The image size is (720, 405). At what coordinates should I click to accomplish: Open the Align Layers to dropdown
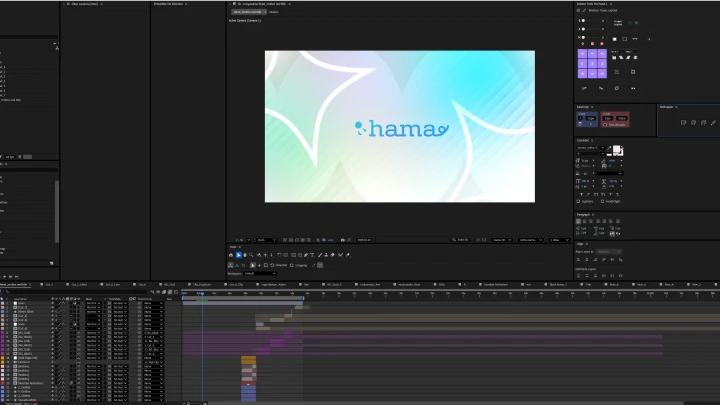coord(609,252)
